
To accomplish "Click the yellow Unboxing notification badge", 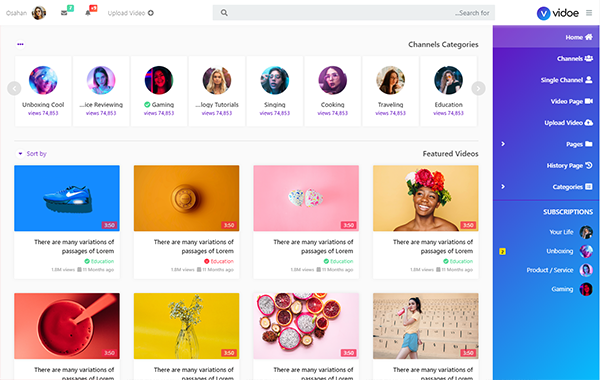I will coord(502,251).
